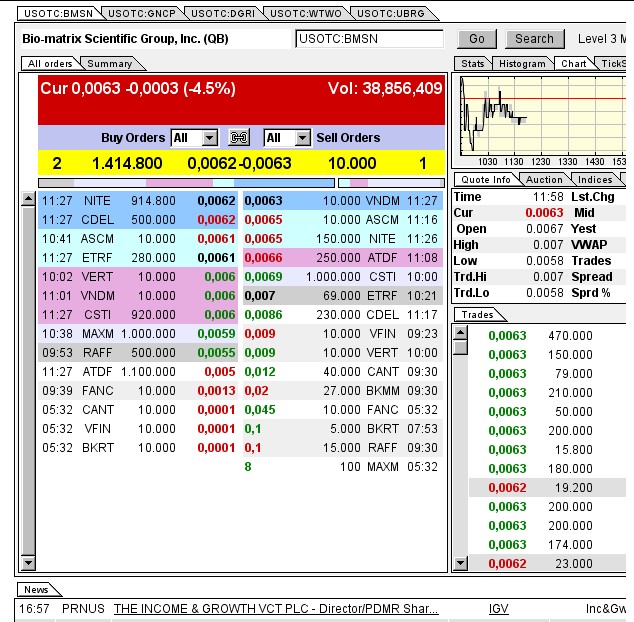Open the Histogram tab
The width and height of the screenshot is (634, 622).
pyautogui.click(x=522, y=63)
